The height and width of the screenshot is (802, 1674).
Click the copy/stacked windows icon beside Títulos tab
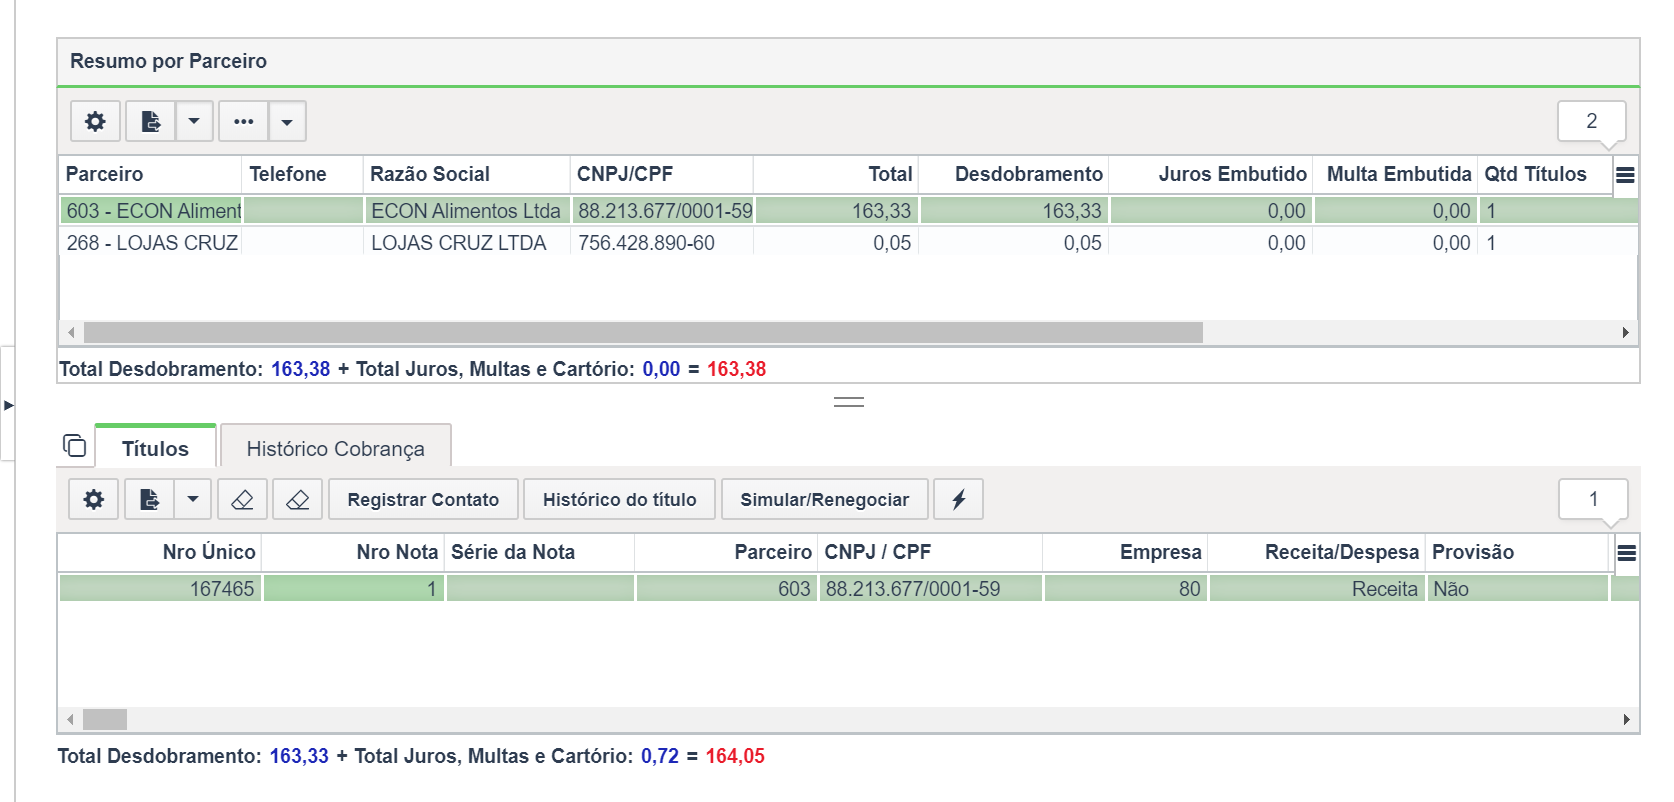click(x=75, y=445)
